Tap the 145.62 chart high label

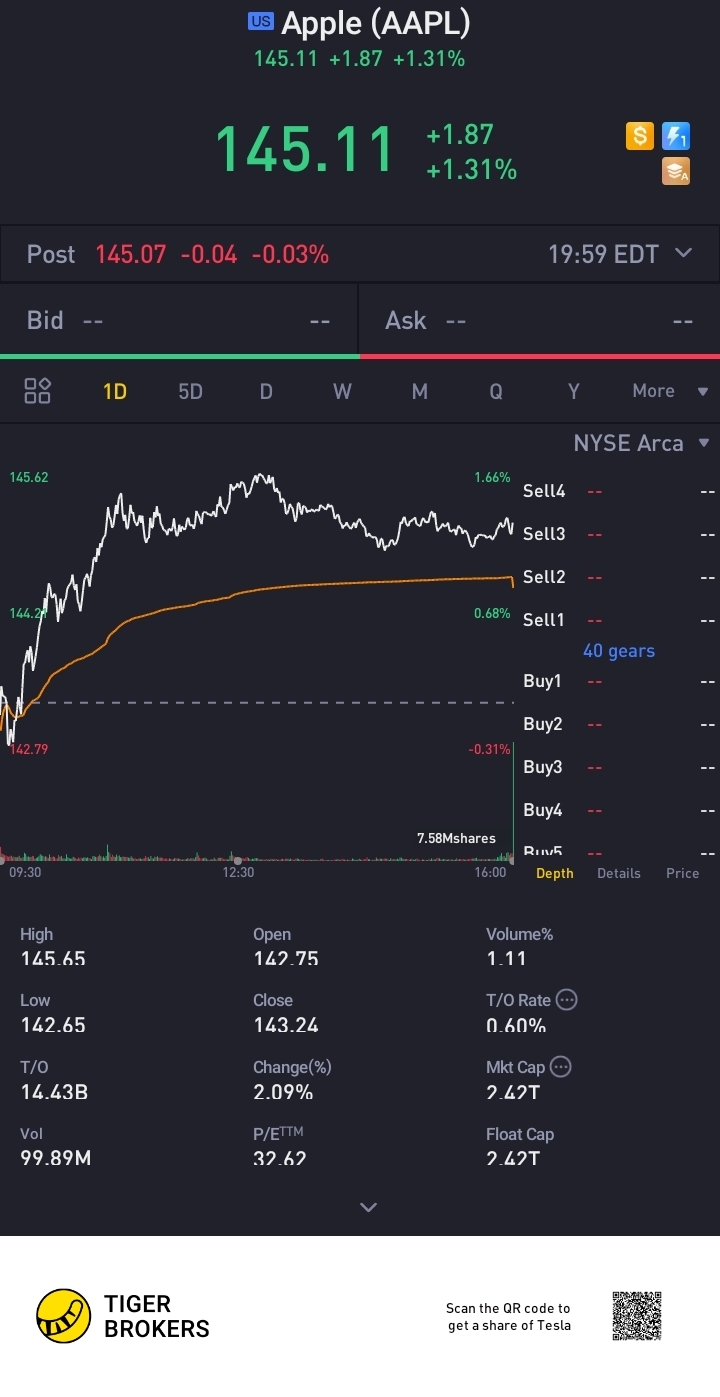point(29,477)
